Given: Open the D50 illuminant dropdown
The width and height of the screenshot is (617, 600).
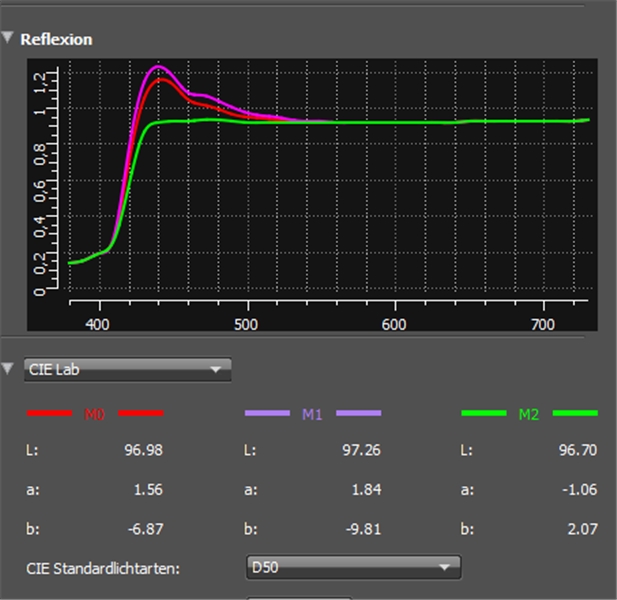Looking at the screenshot, I should coord(353,567).
